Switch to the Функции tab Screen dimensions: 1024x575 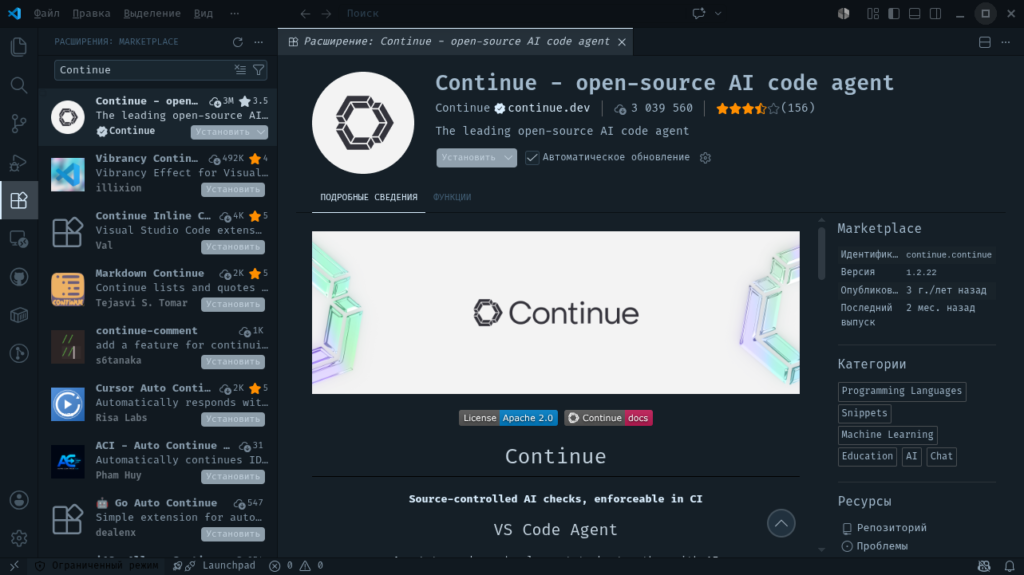coord(452,197)
